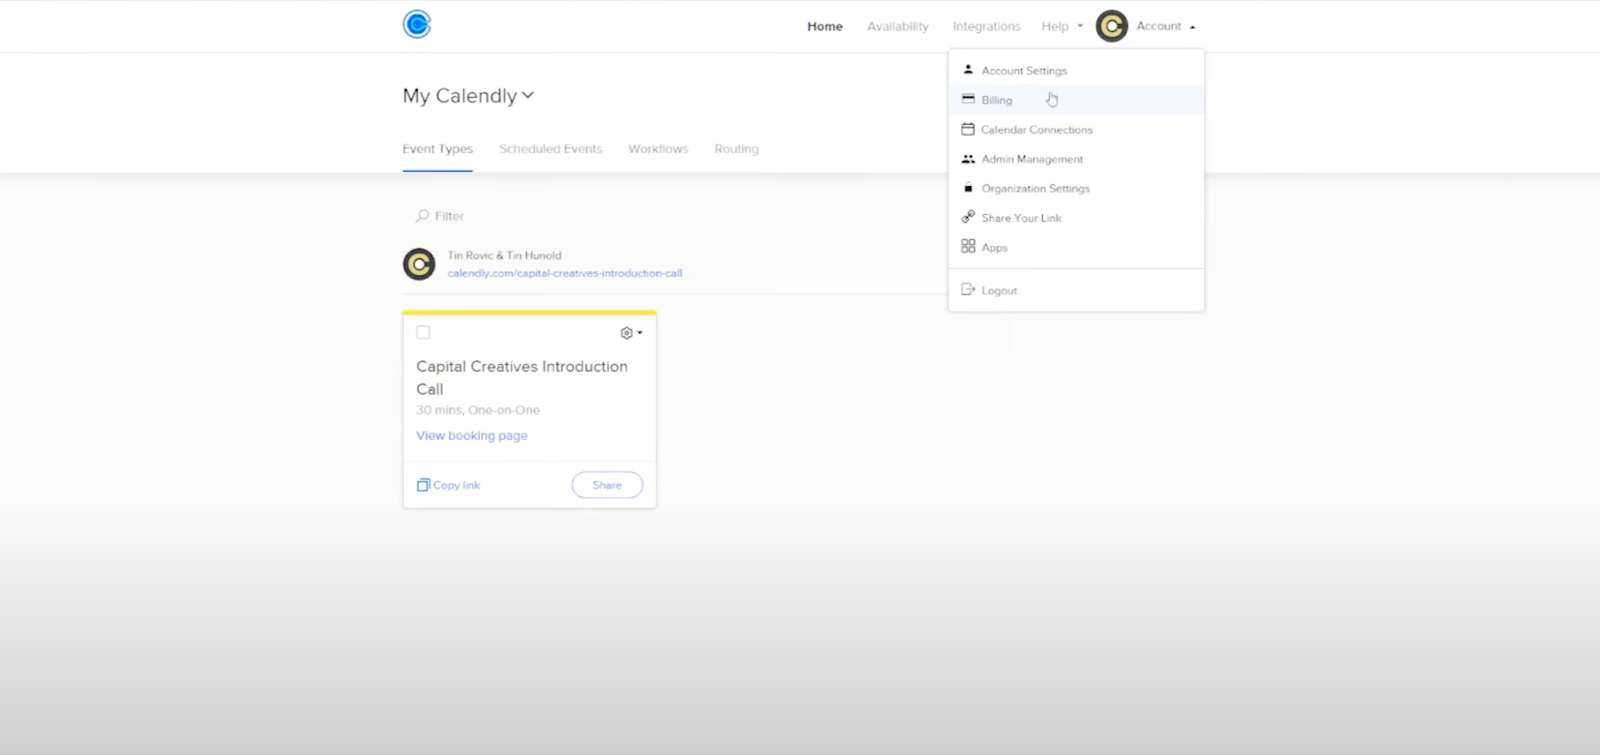Click the chain link icon beside Share Your Link

(x=968, y=217)
